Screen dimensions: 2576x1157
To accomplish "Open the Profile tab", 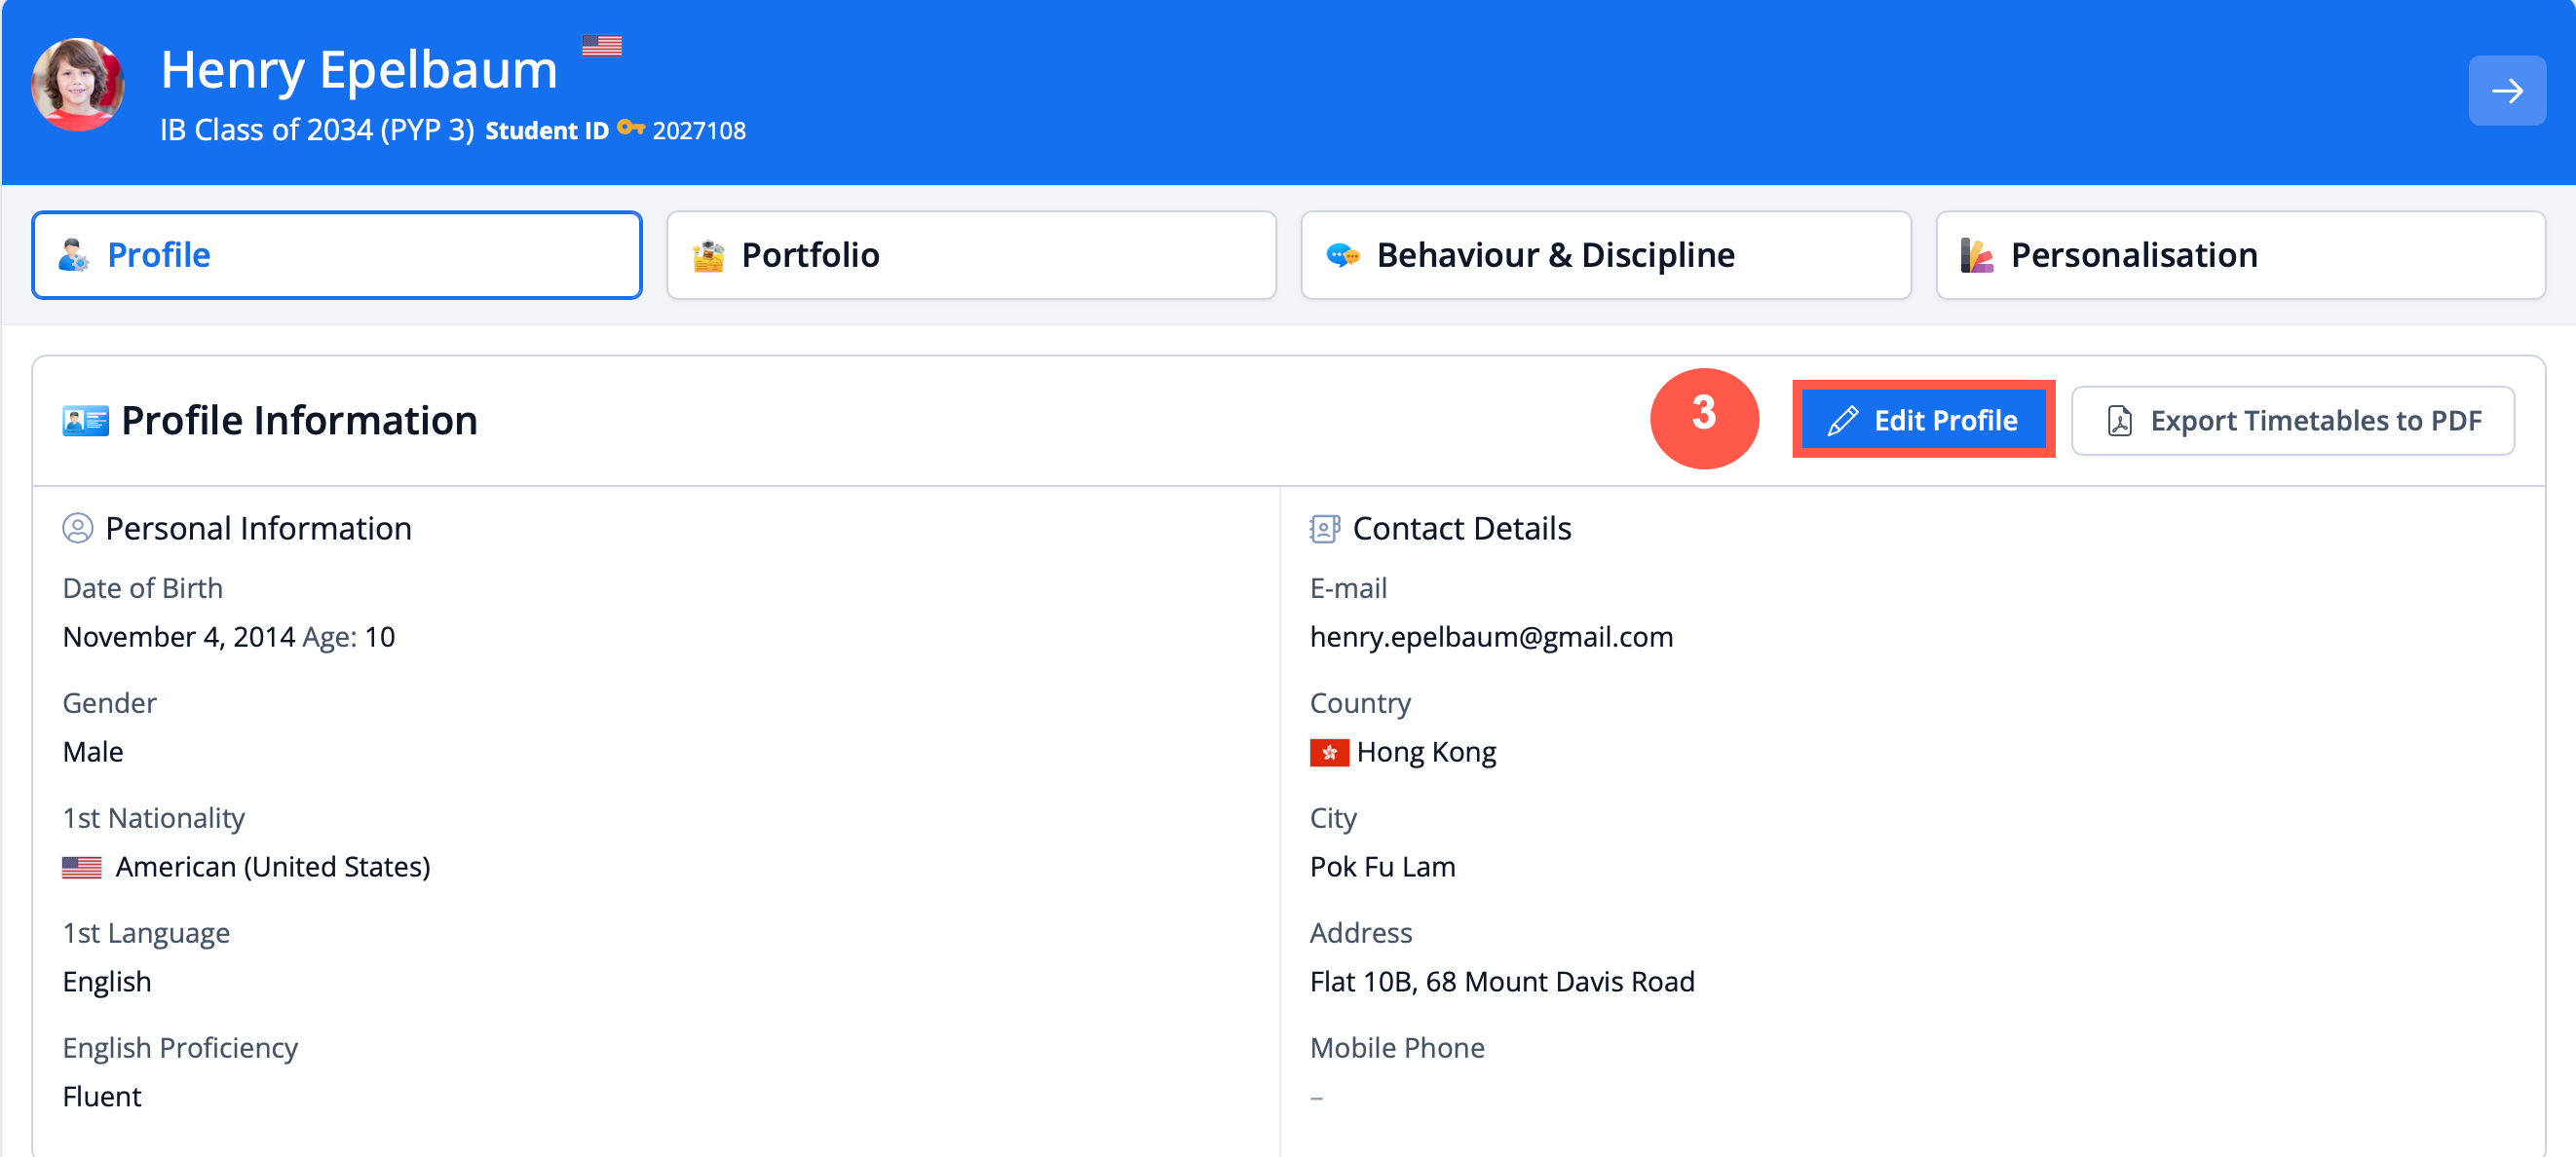I will click(336, 255).
